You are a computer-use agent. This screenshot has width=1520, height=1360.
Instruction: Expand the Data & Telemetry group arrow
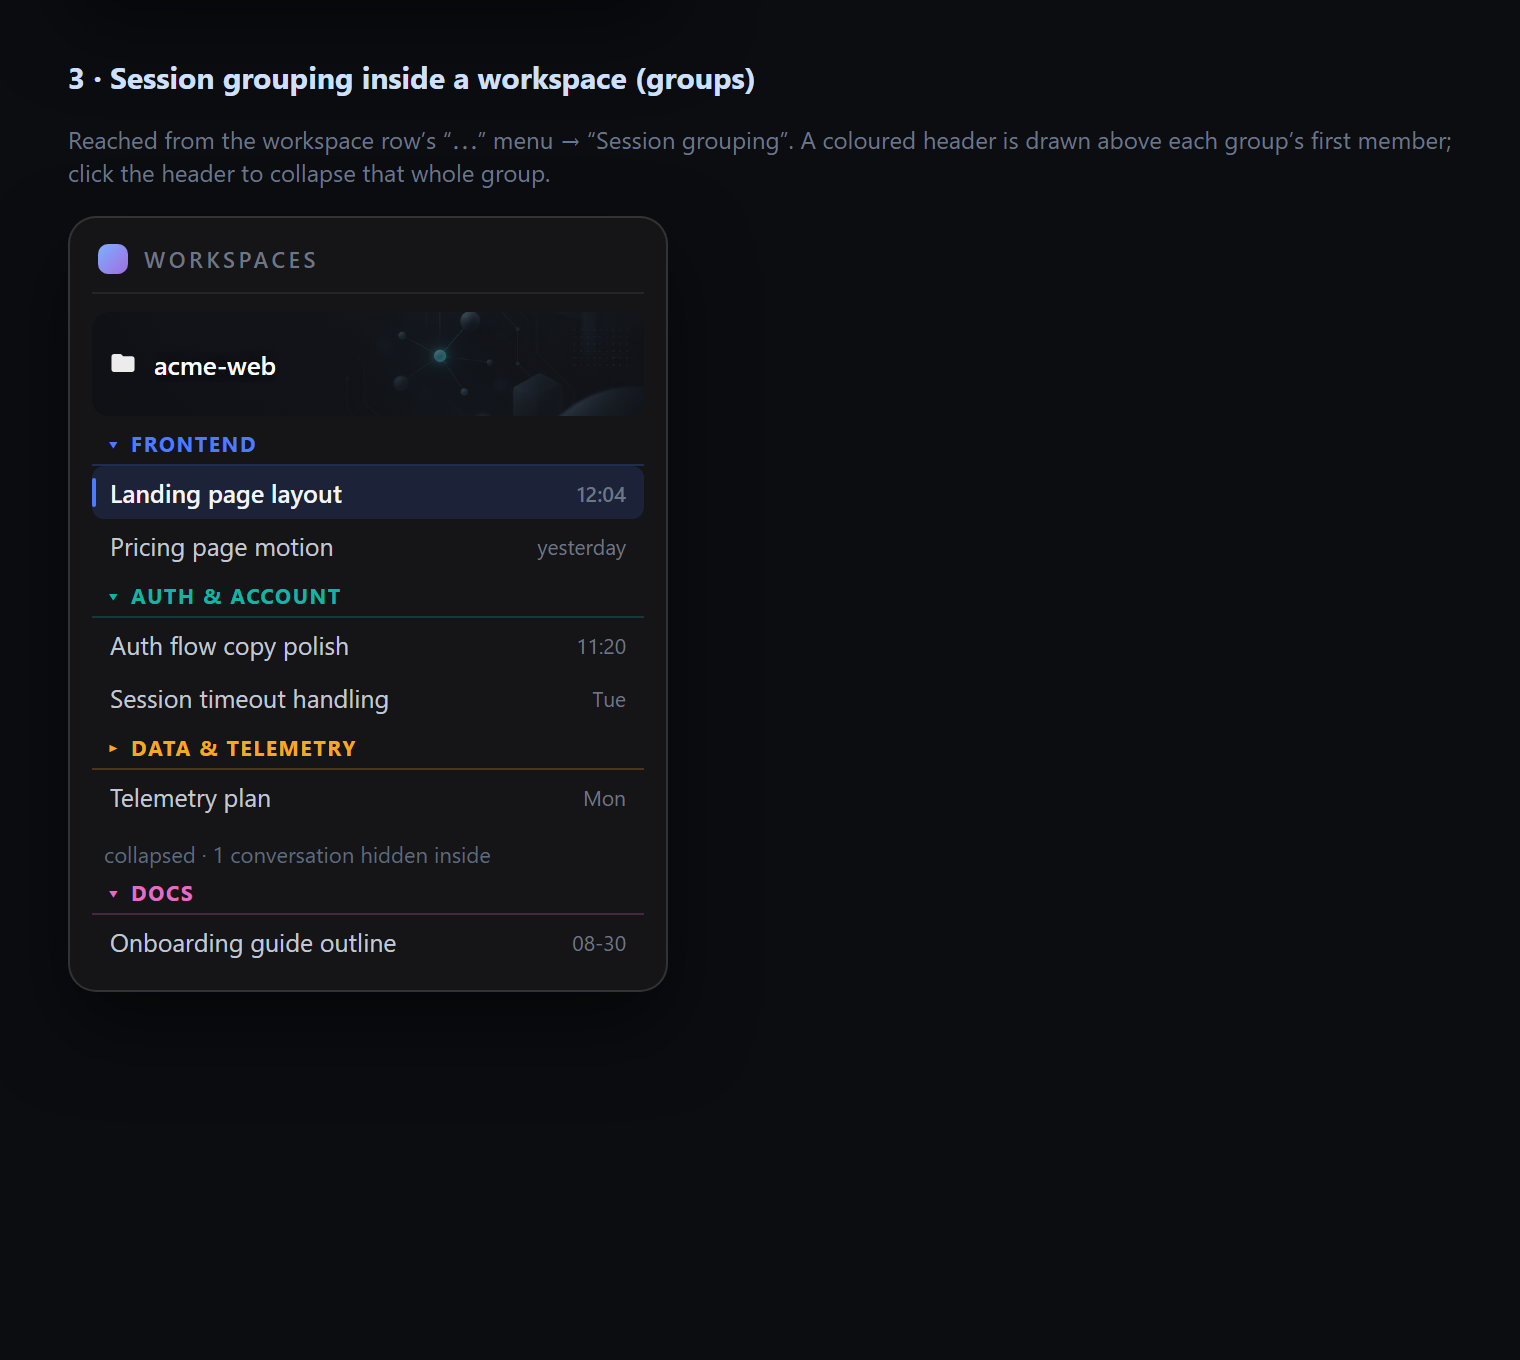tap(113, 748)
